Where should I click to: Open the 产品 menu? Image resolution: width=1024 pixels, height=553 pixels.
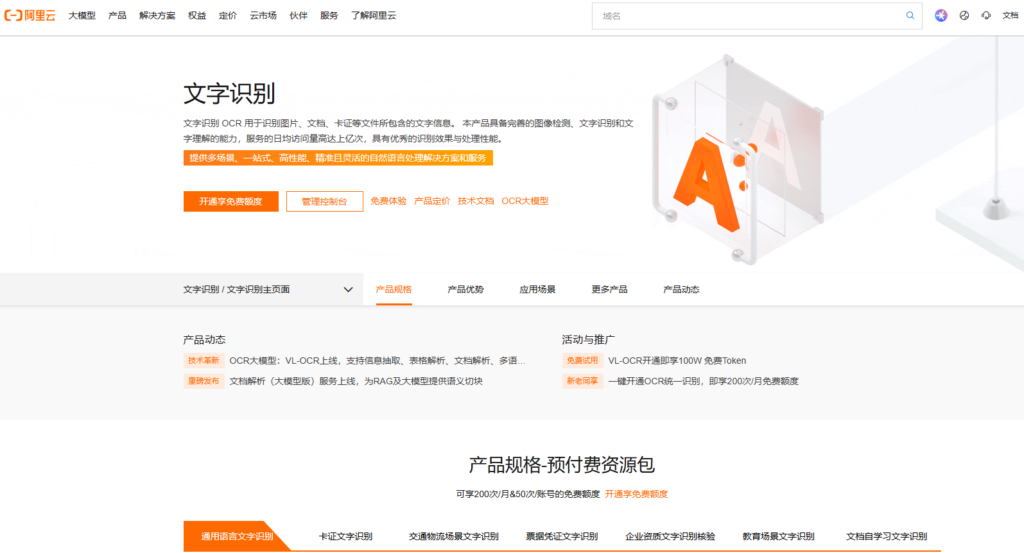coord(117,15)
